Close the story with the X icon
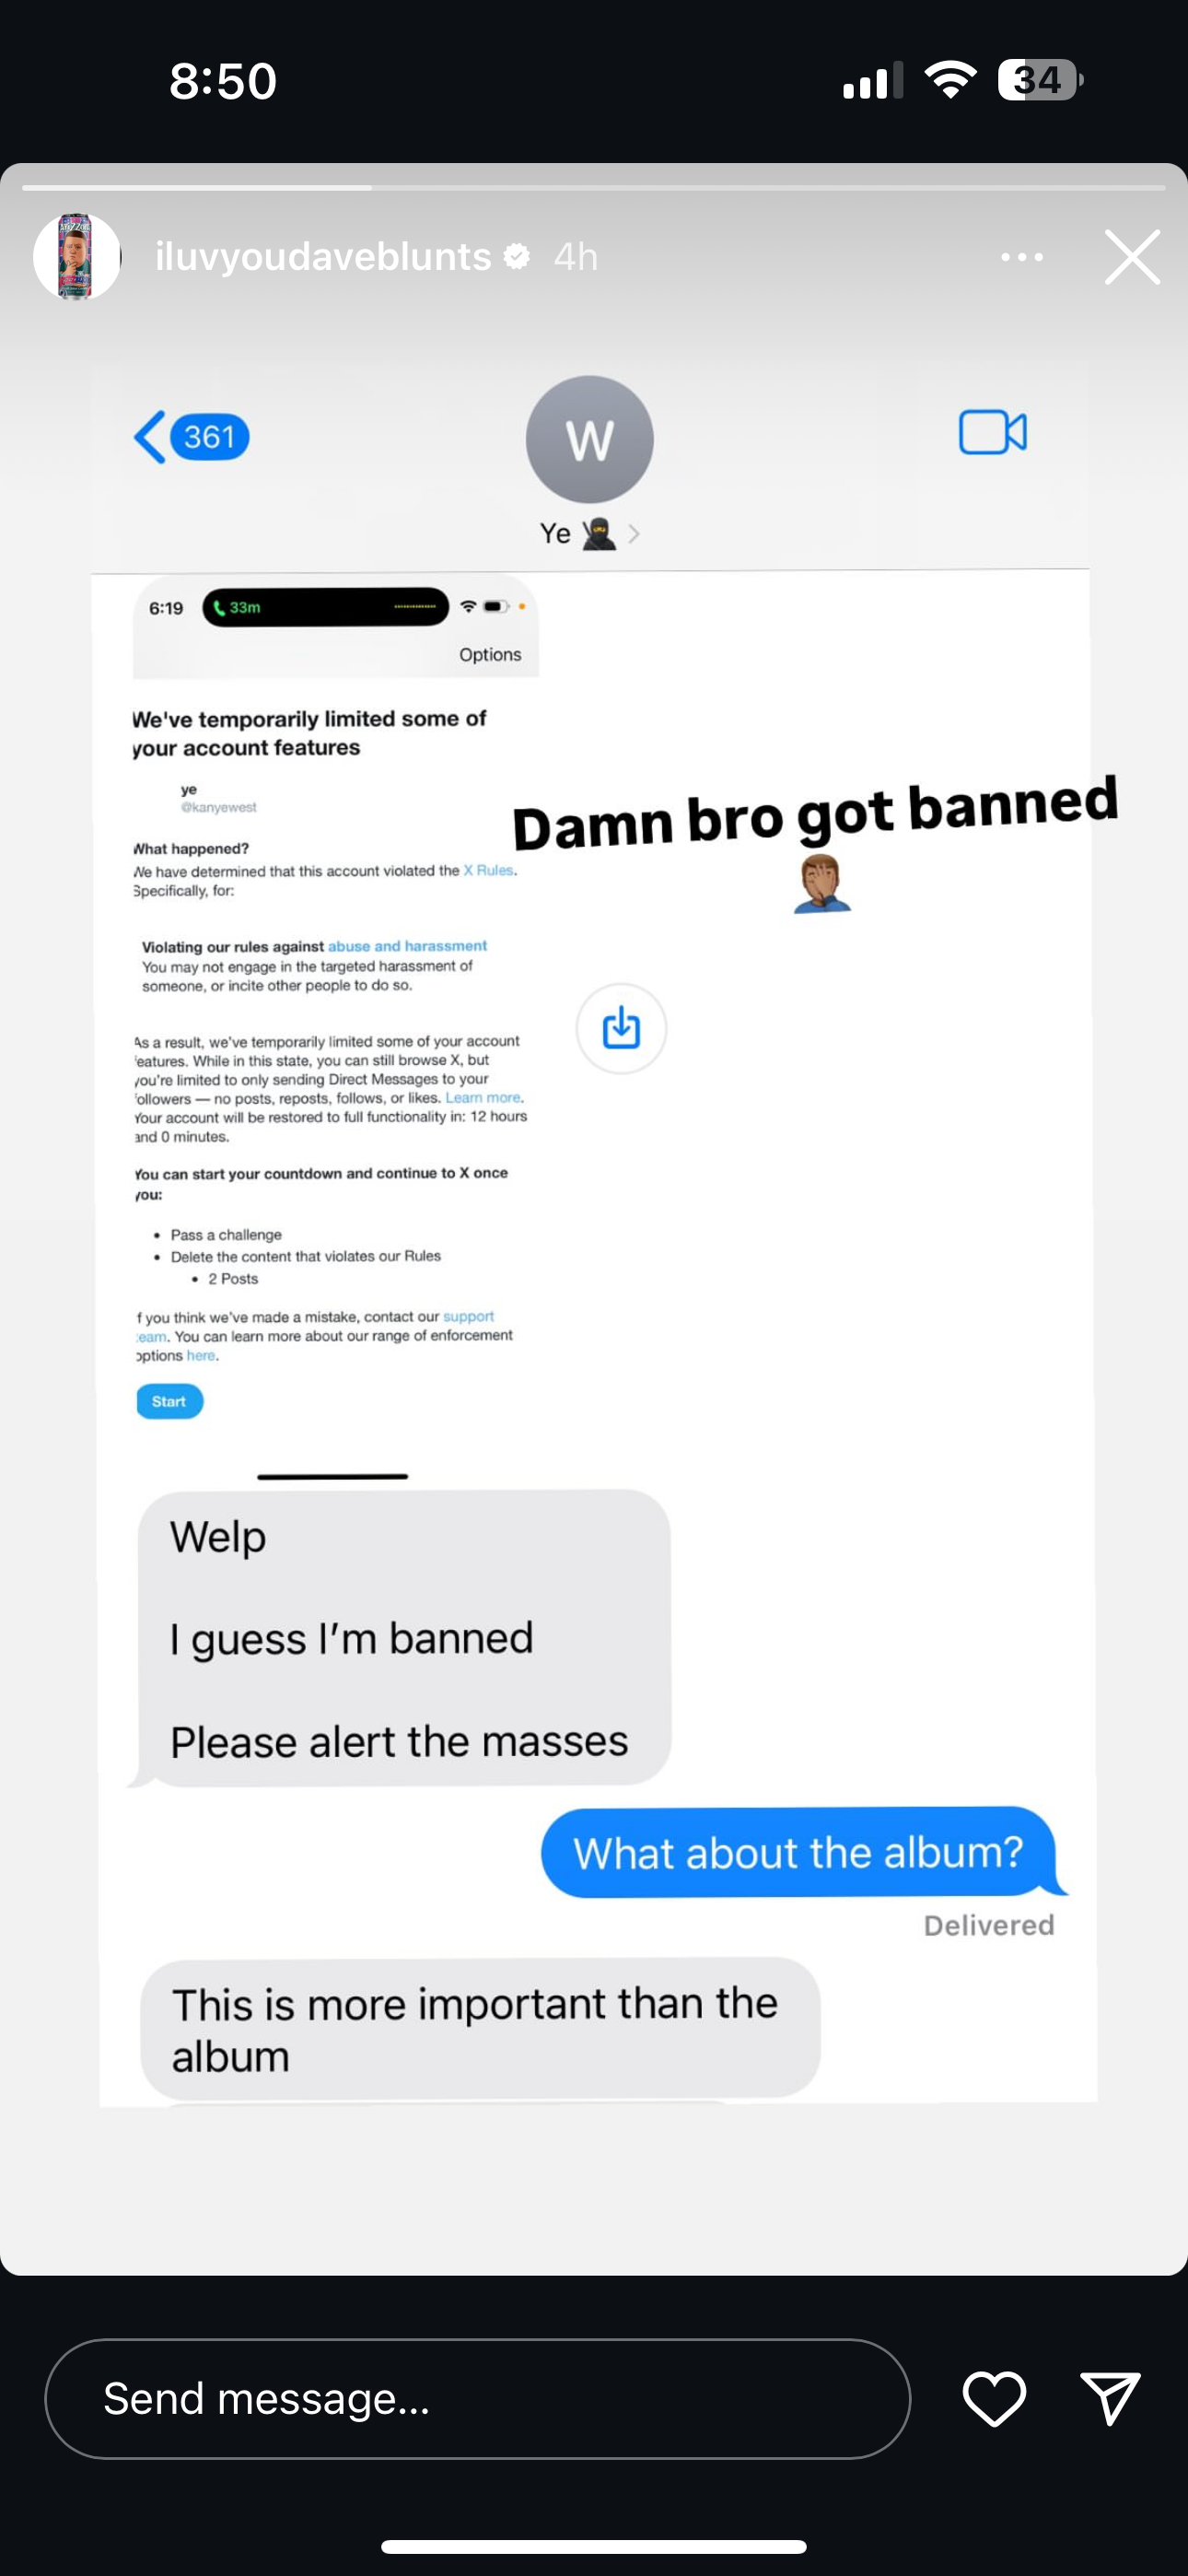1188x2576 pixels. [1132, 257]
